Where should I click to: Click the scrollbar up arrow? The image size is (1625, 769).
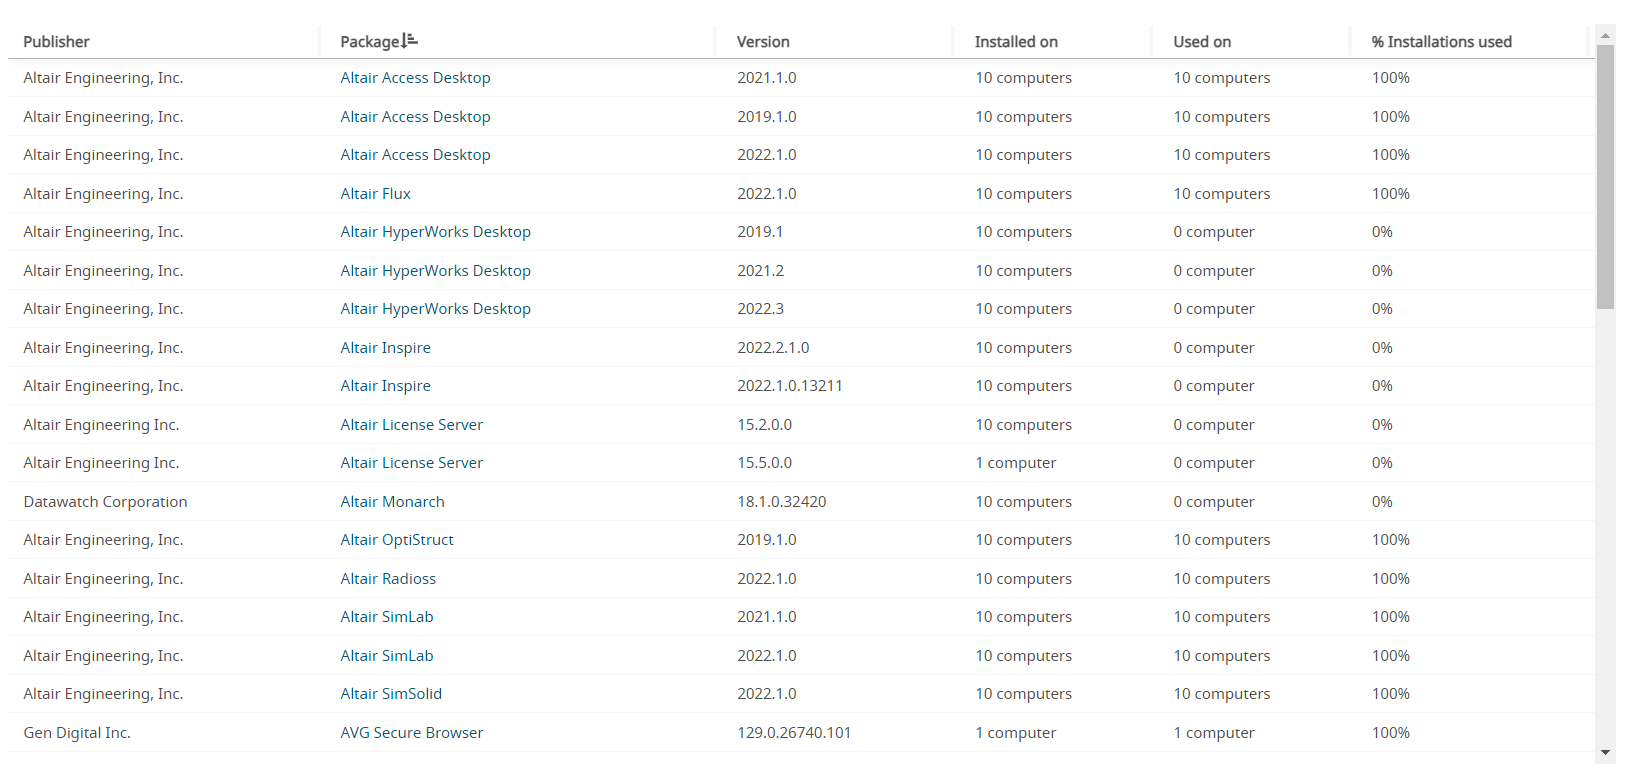[1605, 35]
